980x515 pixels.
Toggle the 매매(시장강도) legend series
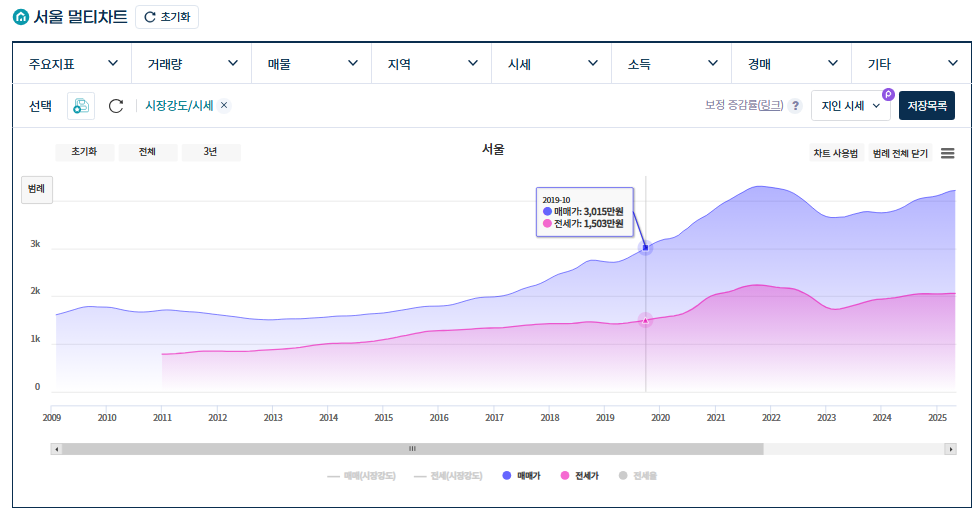click(x=361, y=476)
